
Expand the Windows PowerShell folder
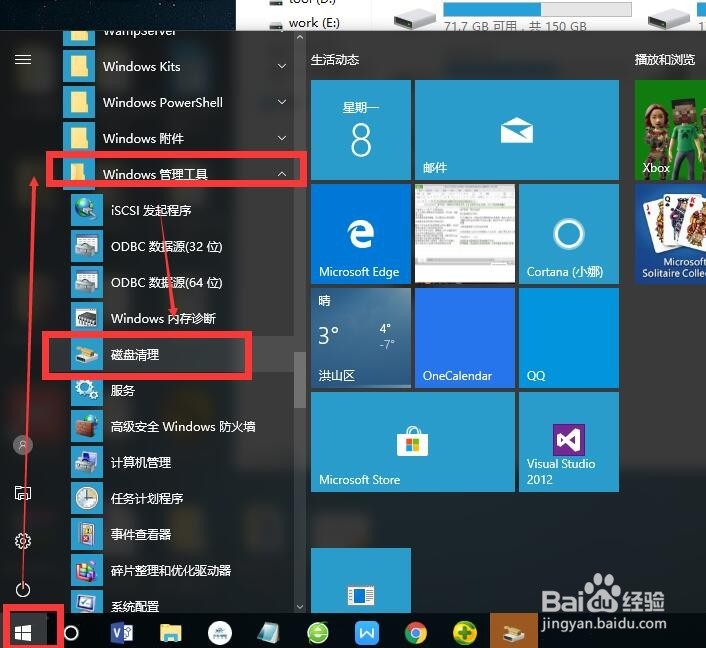(x=178, y=102)
